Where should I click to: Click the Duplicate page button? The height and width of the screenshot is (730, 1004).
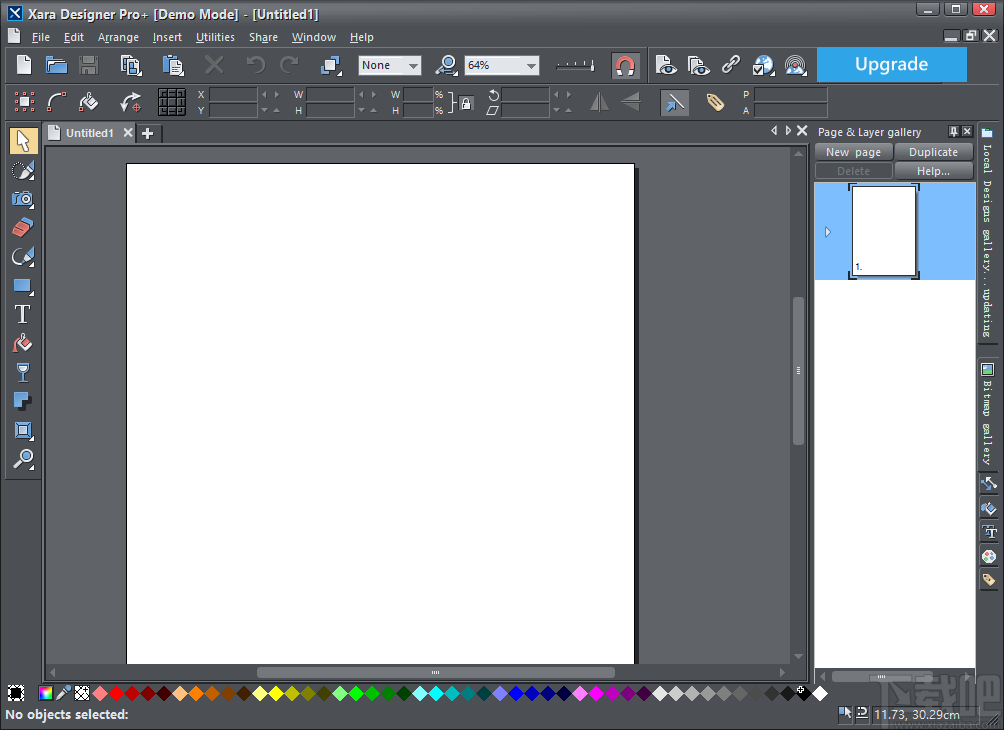coord(933,152)
